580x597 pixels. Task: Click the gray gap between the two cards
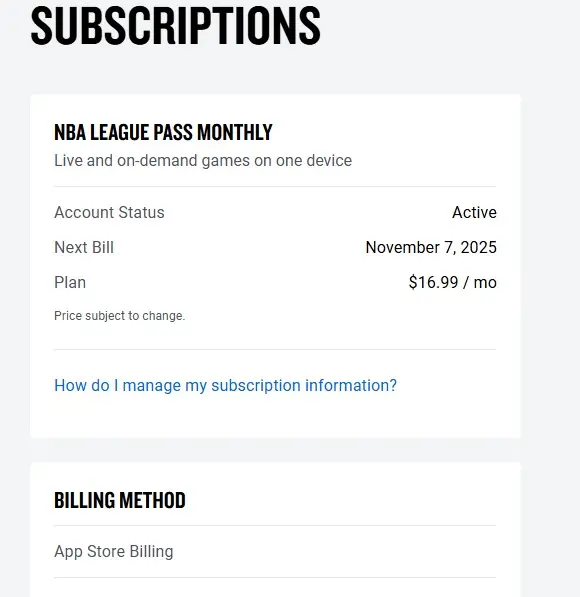tap(275, 450)
